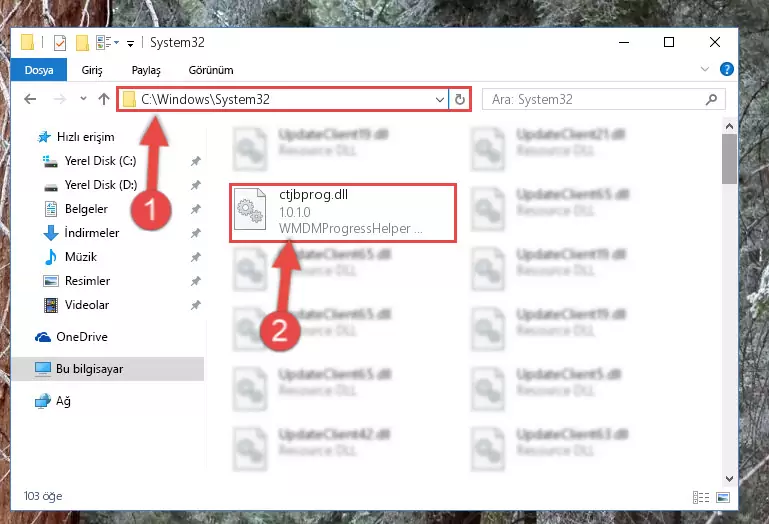Click the pin icon beside Yerel Disk (C:)
The image size is (769, 524).
point(196,161)
